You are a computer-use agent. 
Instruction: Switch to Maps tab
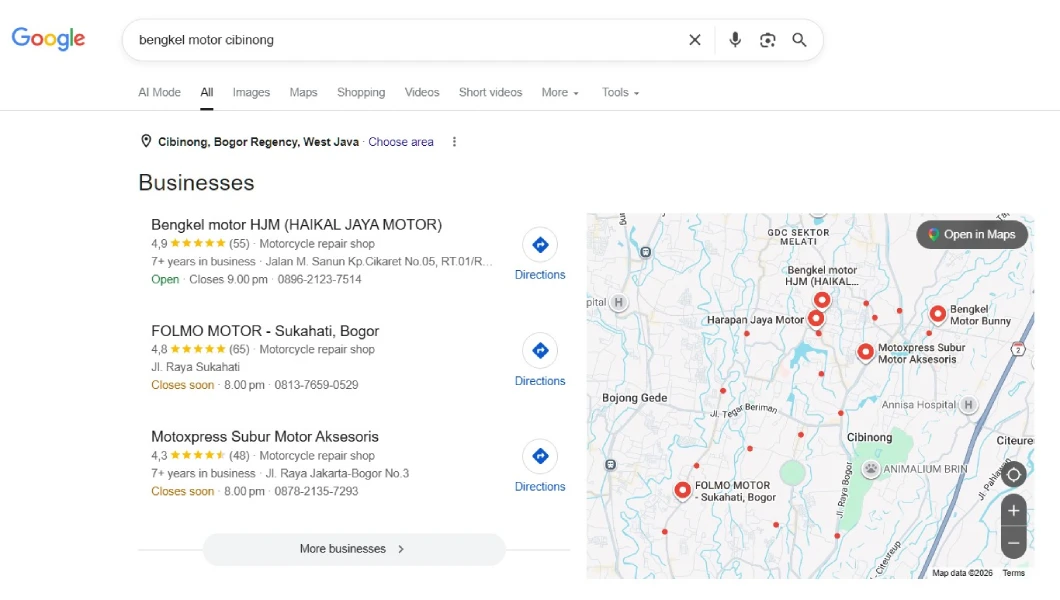303,93
